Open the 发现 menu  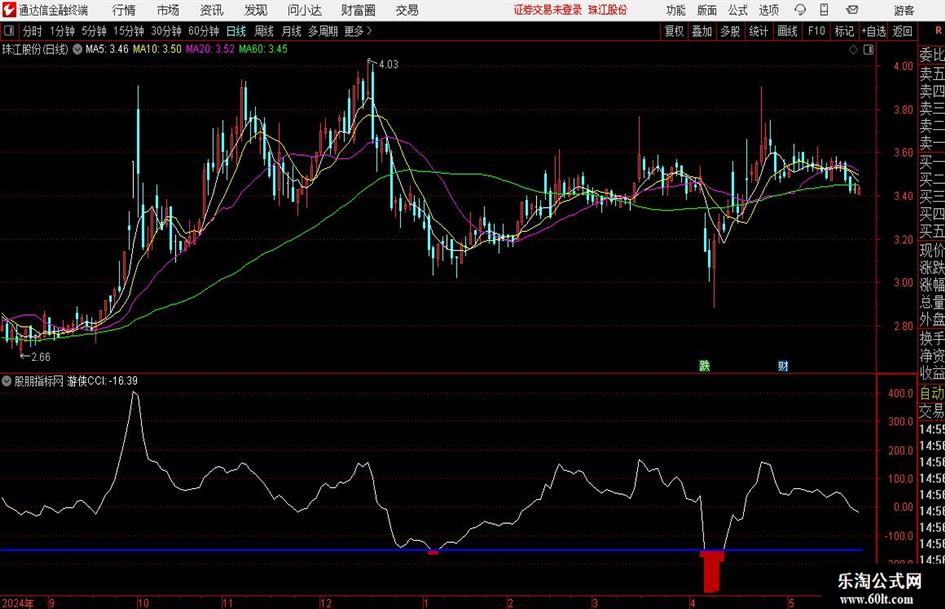pos(256,10)
